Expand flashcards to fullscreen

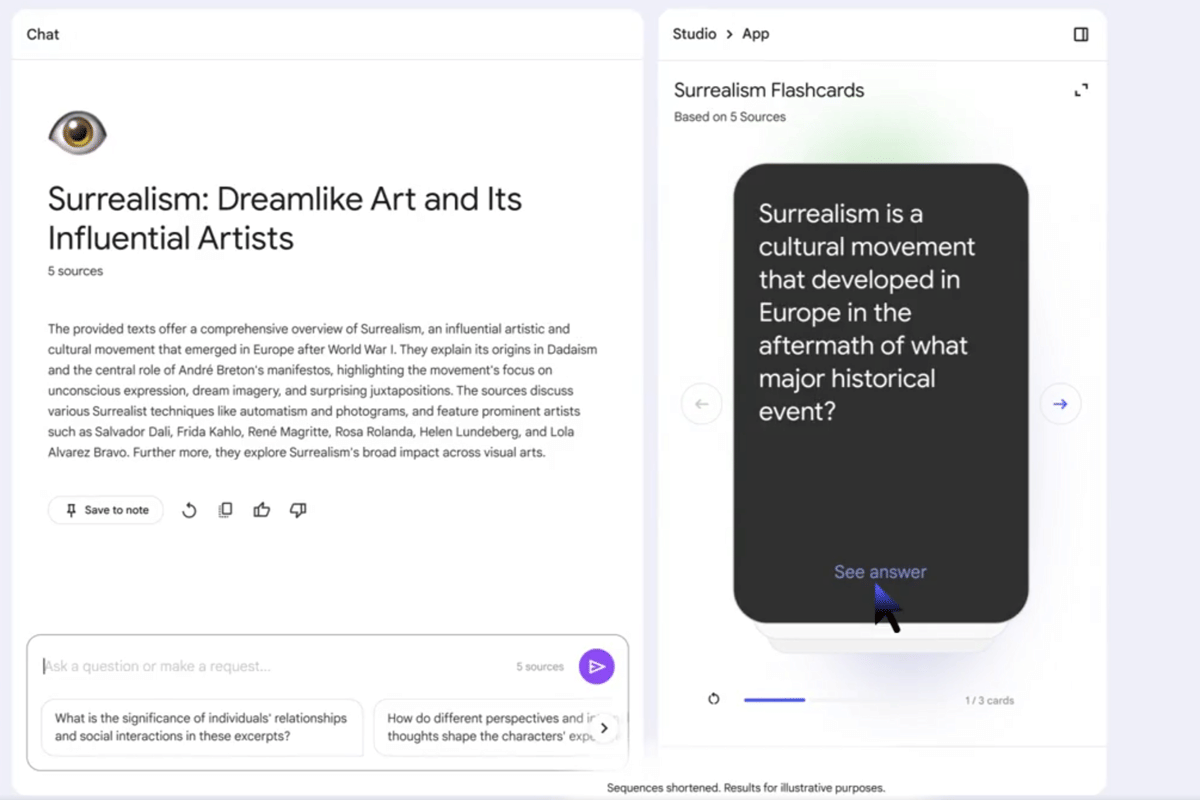(x=1080, y=91)
